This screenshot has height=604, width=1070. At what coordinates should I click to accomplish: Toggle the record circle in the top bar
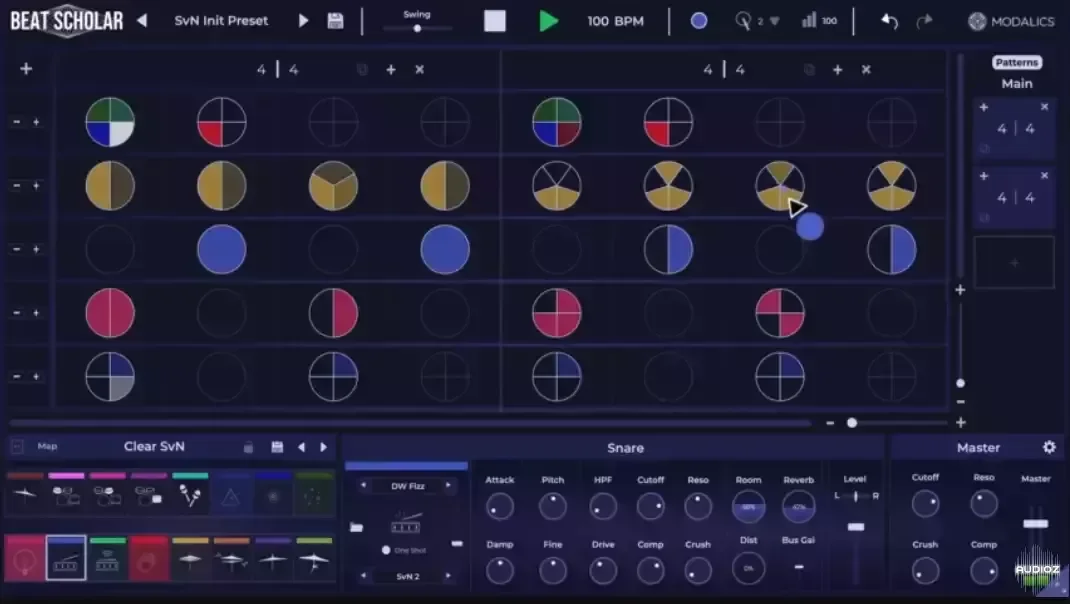[x=699, y=21]
